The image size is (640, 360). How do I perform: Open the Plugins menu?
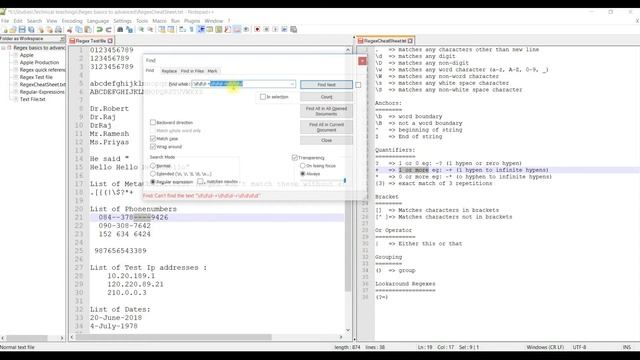point(192,21)
